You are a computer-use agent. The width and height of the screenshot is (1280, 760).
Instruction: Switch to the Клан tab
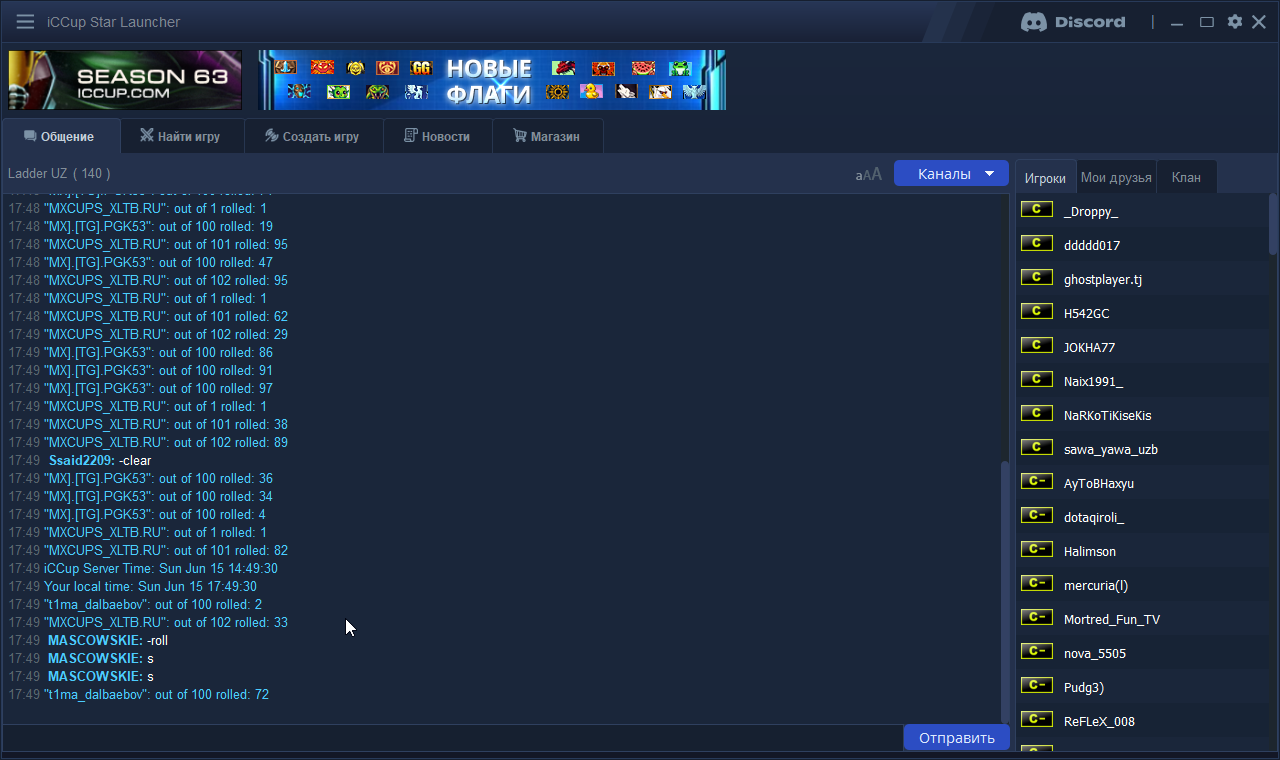point(1186,178)
